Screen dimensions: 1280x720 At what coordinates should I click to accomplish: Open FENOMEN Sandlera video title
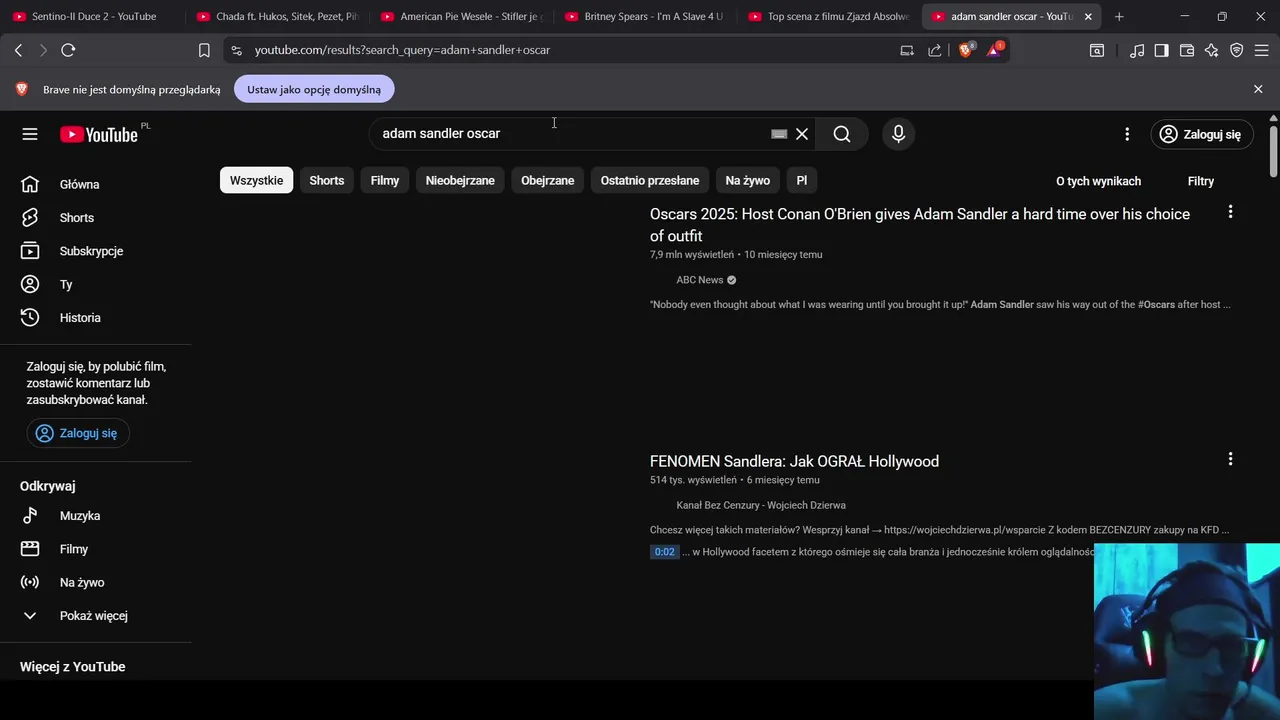(794, 461)
